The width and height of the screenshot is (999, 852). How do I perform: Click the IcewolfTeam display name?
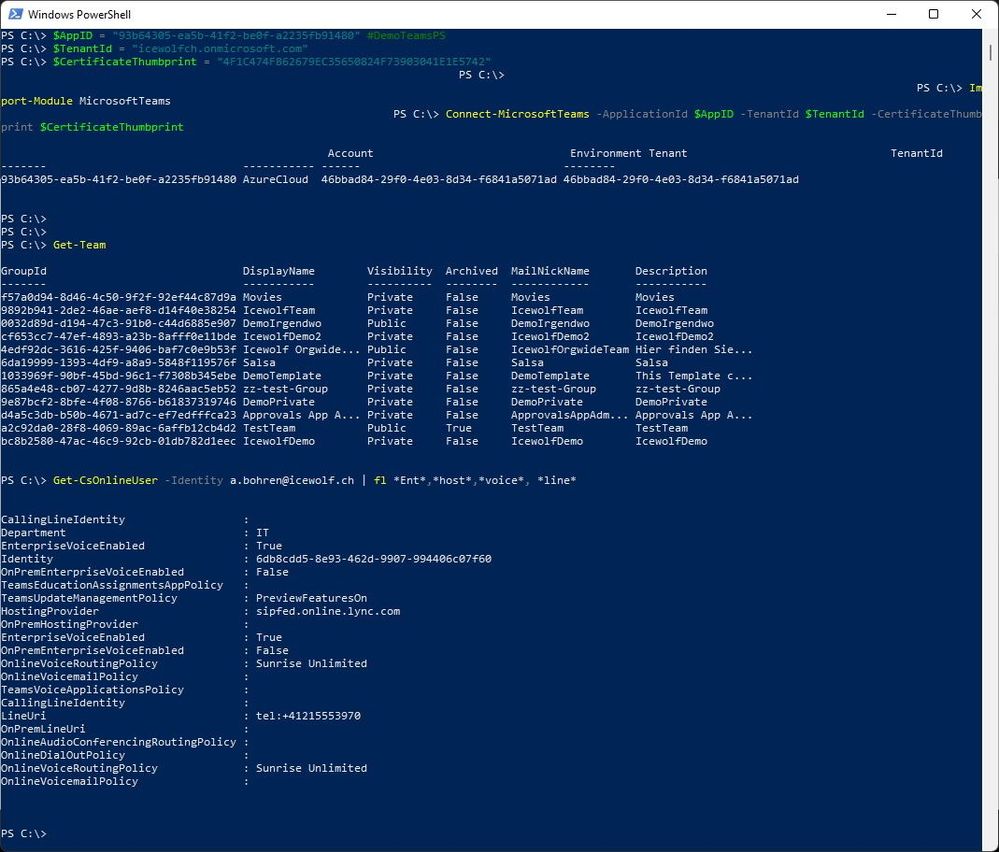(x=278, y=310)
